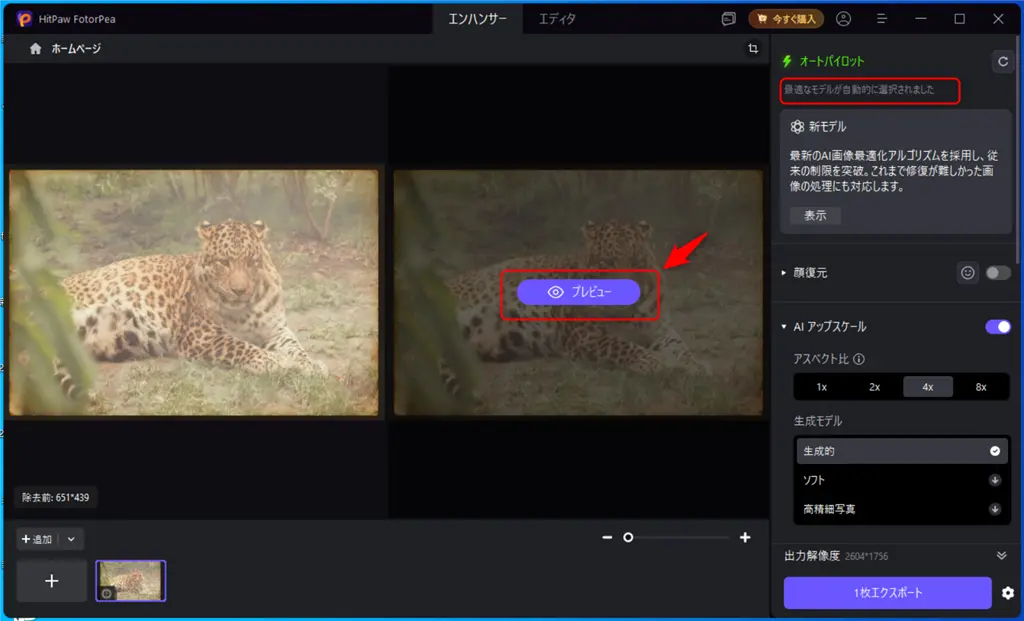Viewport: 1024px width, 621px height.
Task: Click the プレビュー button on the image
Action: point(578,292)
